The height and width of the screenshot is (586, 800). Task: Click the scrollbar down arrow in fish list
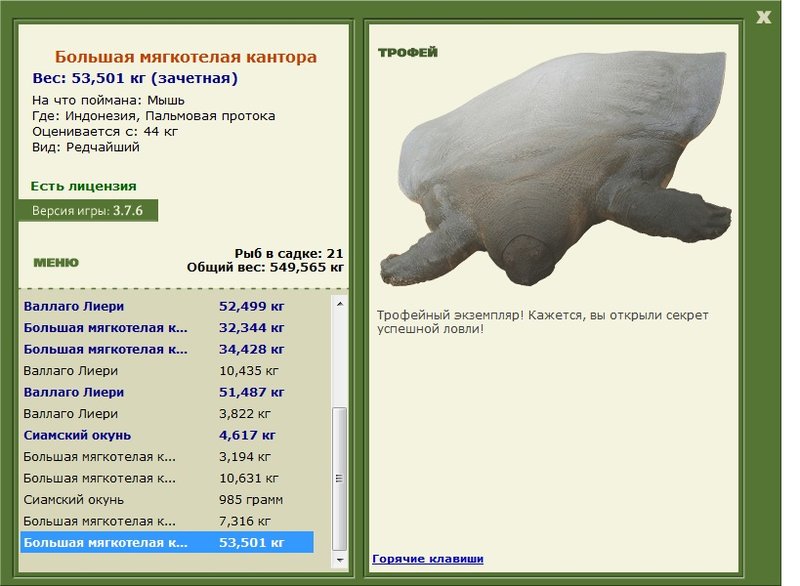pos(340,560)
